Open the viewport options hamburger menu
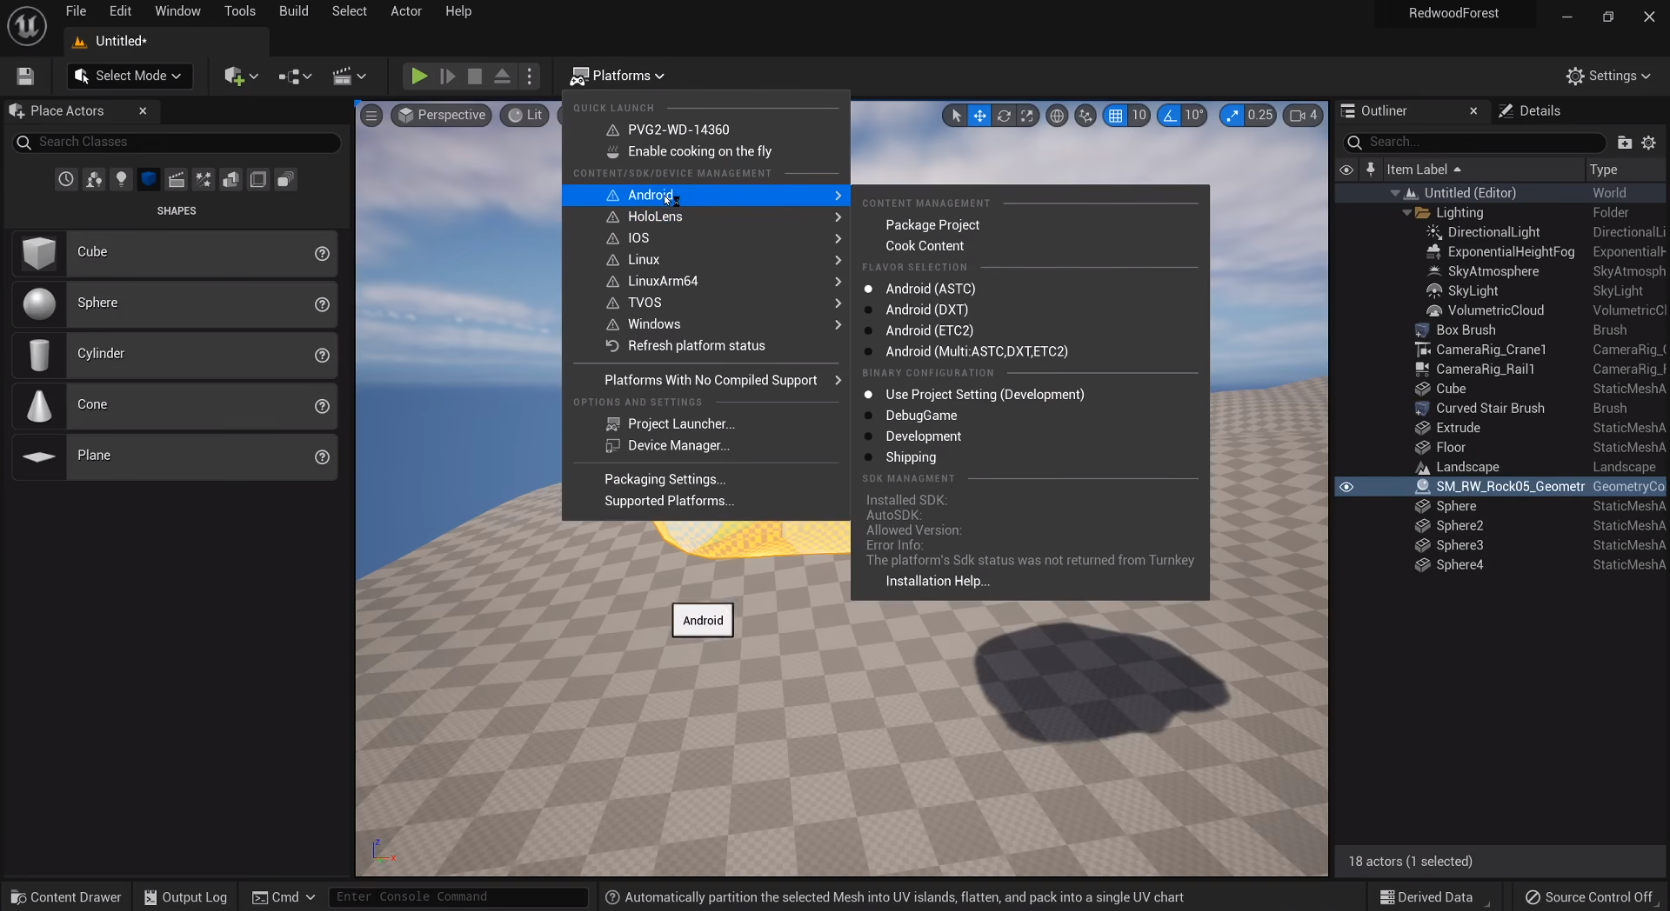1670x911 pixels. (x=371, y=115)
